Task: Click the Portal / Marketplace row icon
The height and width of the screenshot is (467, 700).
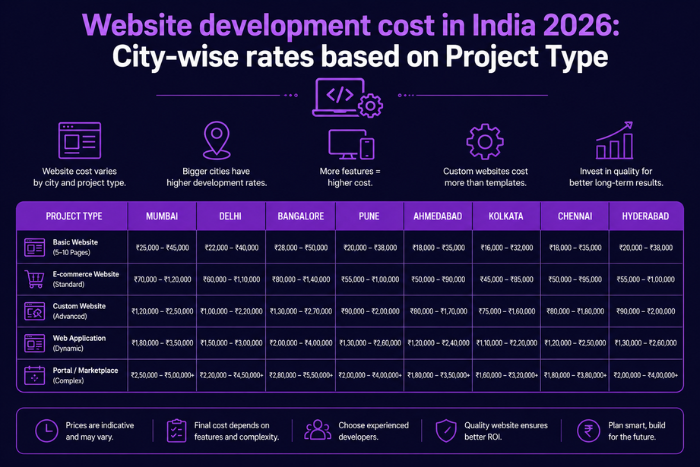Action: [34, 375]
